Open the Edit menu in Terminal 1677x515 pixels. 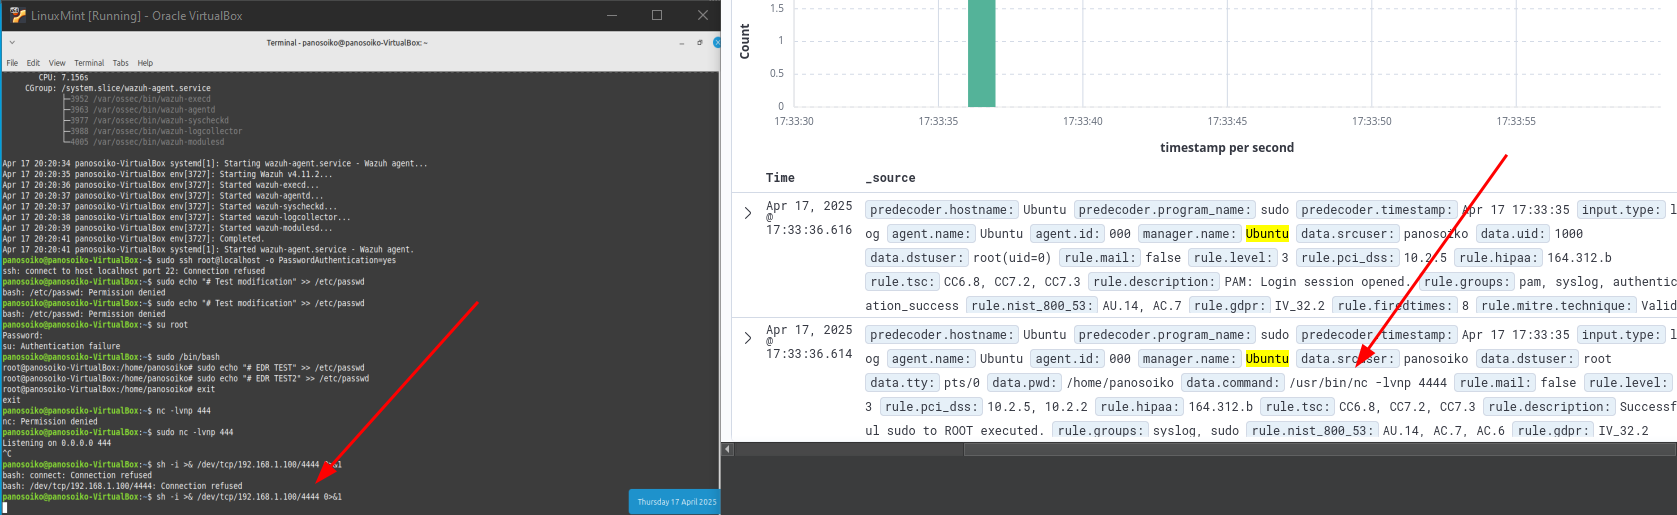33,63
